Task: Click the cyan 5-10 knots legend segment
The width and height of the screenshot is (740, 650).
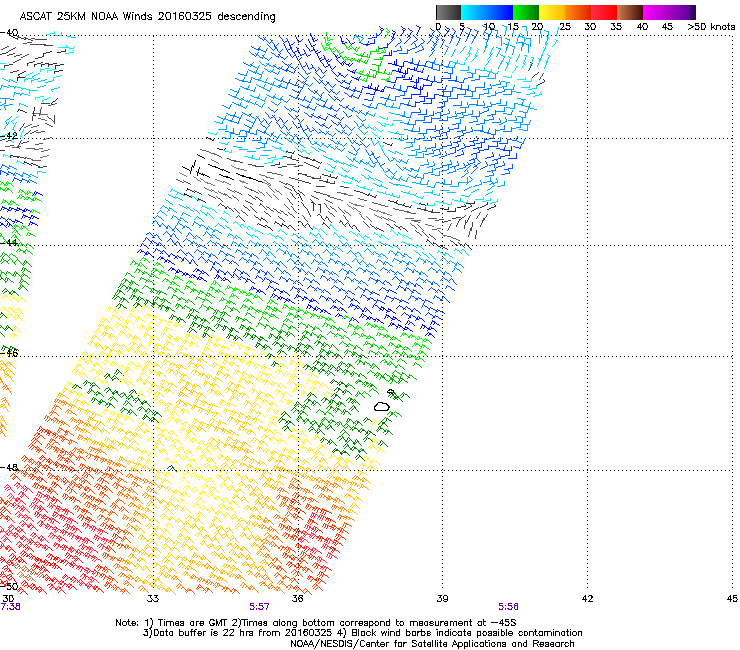Action: [474, 12]
